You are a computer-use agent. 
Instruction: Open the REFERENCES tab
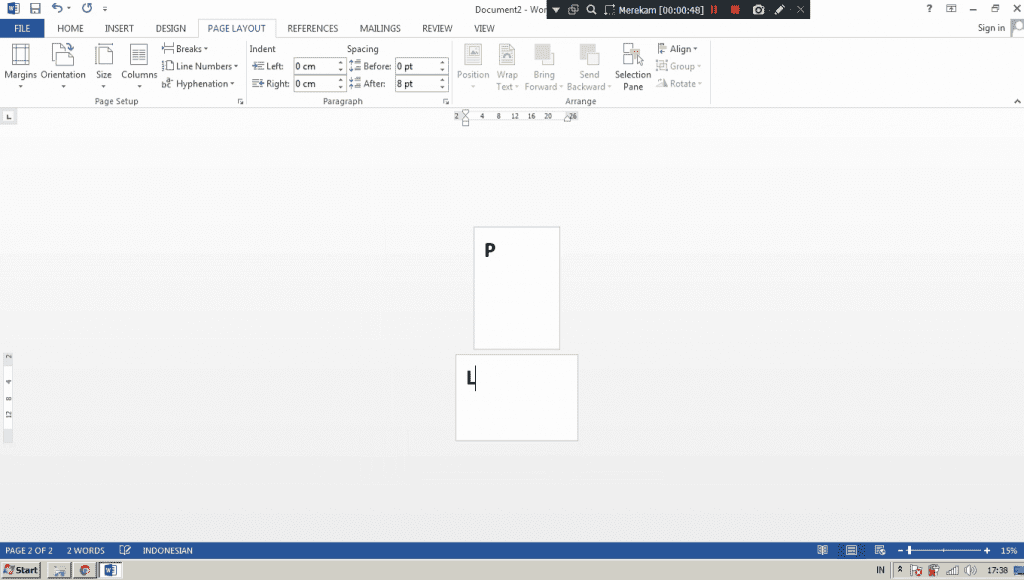point(312,29)
